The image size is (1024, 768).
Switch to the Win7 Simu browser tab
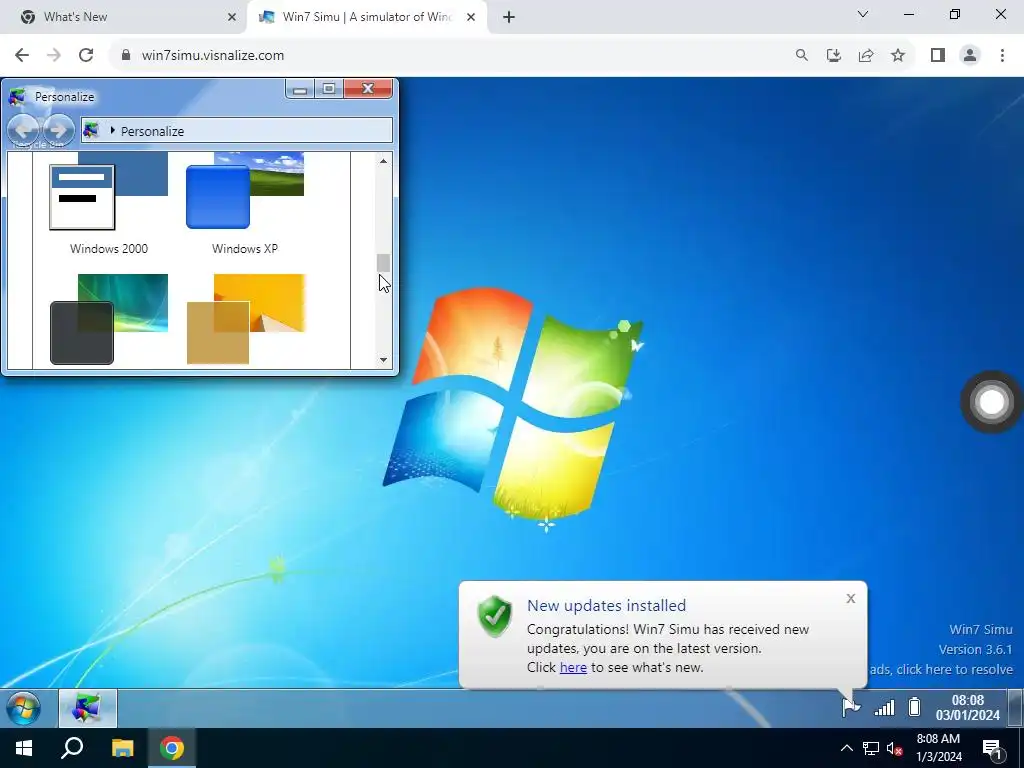366,17
